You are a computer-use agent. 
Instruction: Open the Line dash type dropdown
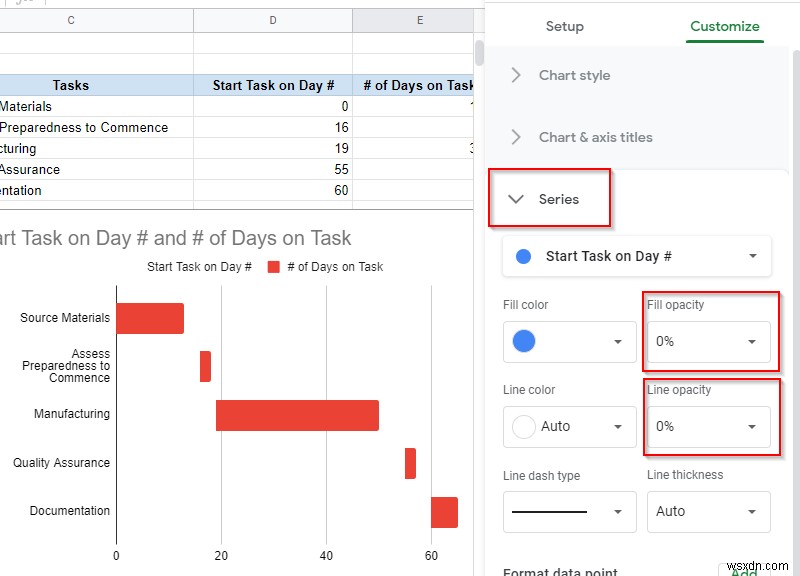[569, 512]
